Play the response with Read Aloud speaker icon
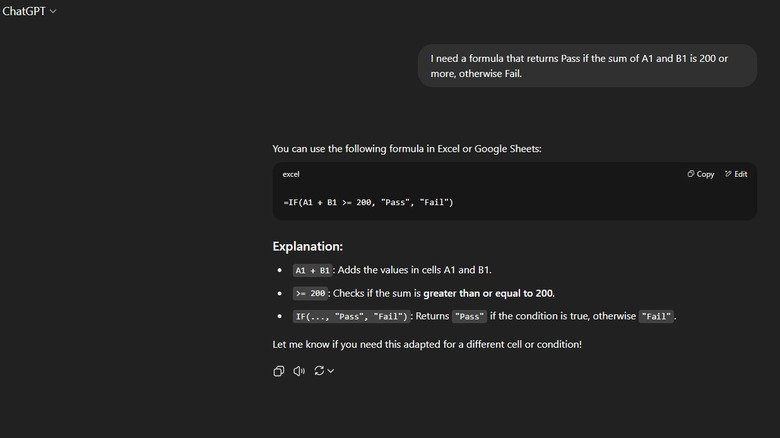This screenshot has width=780, height=438. 299,371
